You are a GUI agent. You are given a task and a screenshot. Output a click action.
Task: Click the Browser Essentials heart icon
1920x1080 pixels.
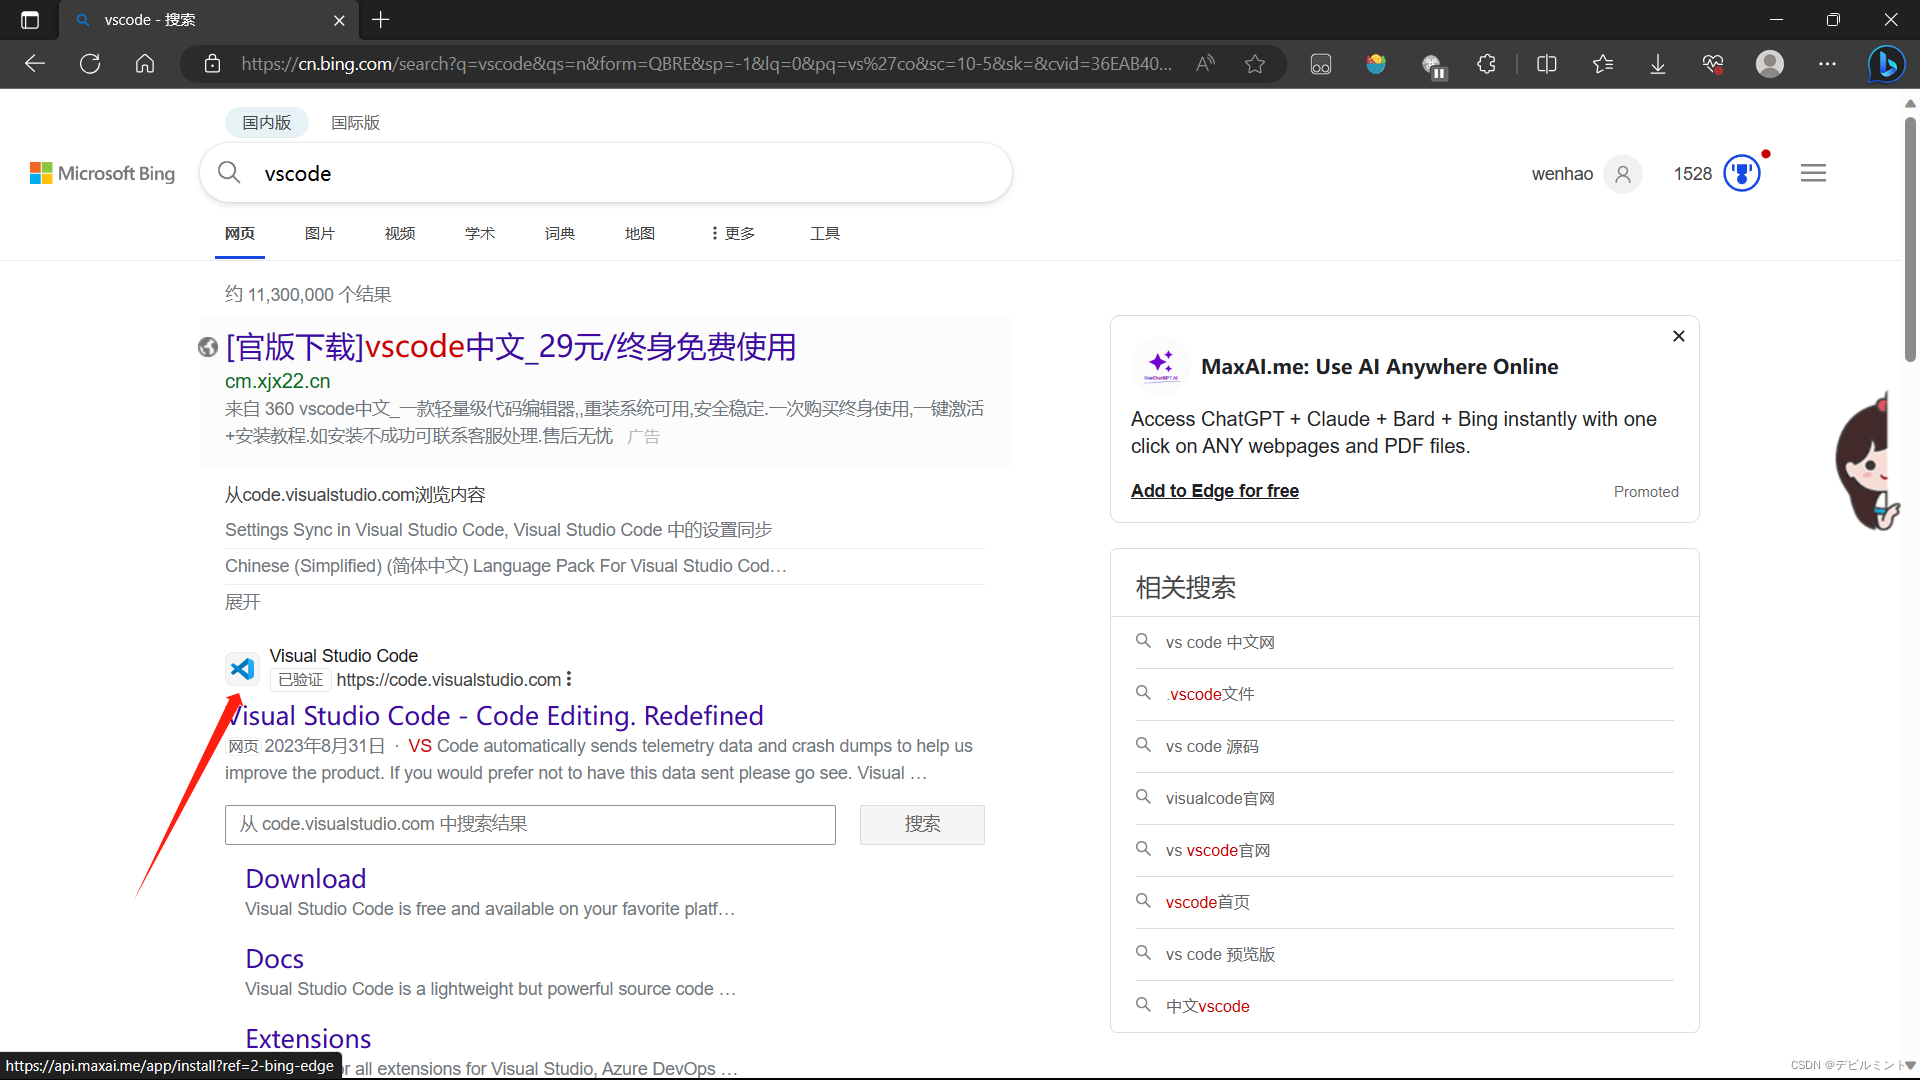pyautogui.click(x=1713, y=63)
